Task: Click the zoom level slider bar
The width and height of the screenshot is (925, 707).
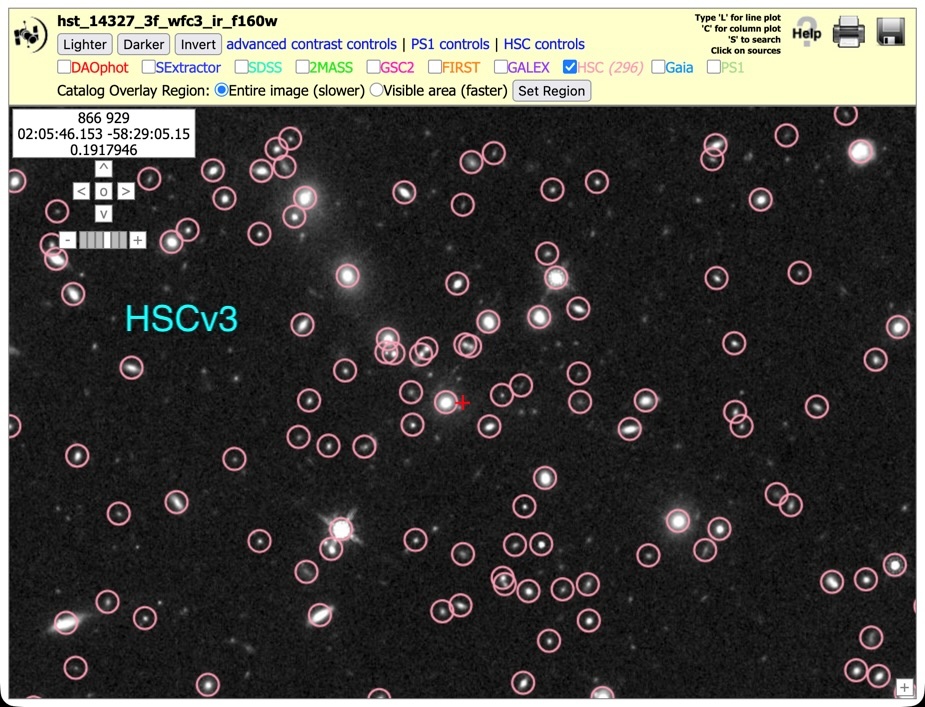Action: tap(103, 240)
